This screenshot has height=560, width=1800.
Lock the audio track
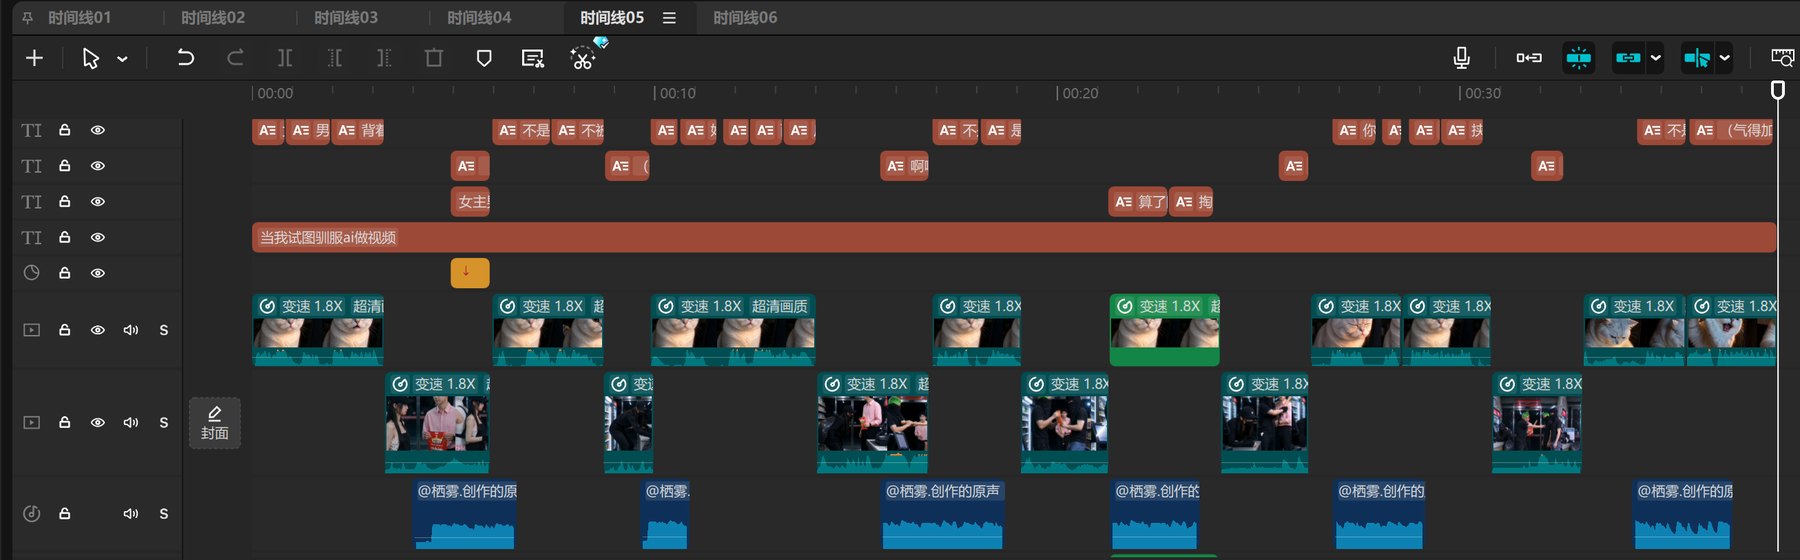tap(65, 514)
